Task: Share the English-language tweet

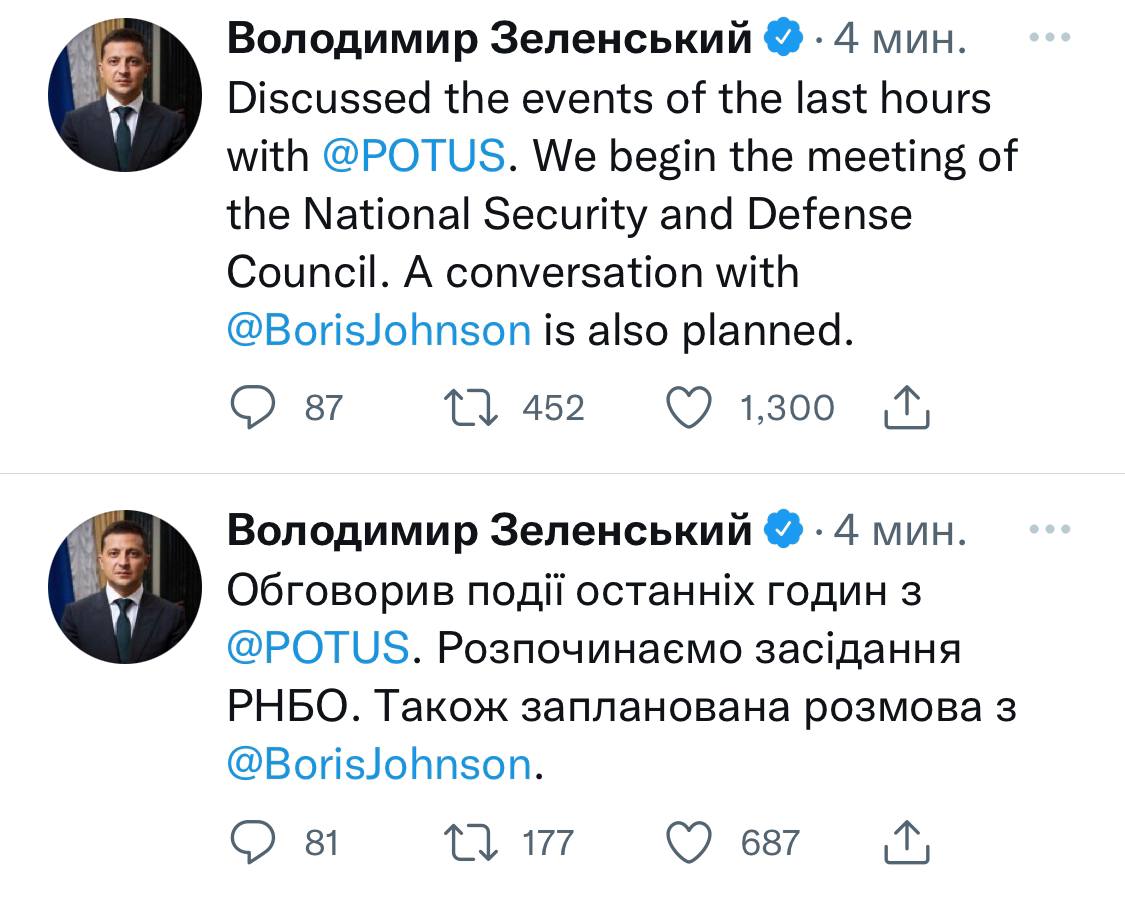Action: [908, 408]
